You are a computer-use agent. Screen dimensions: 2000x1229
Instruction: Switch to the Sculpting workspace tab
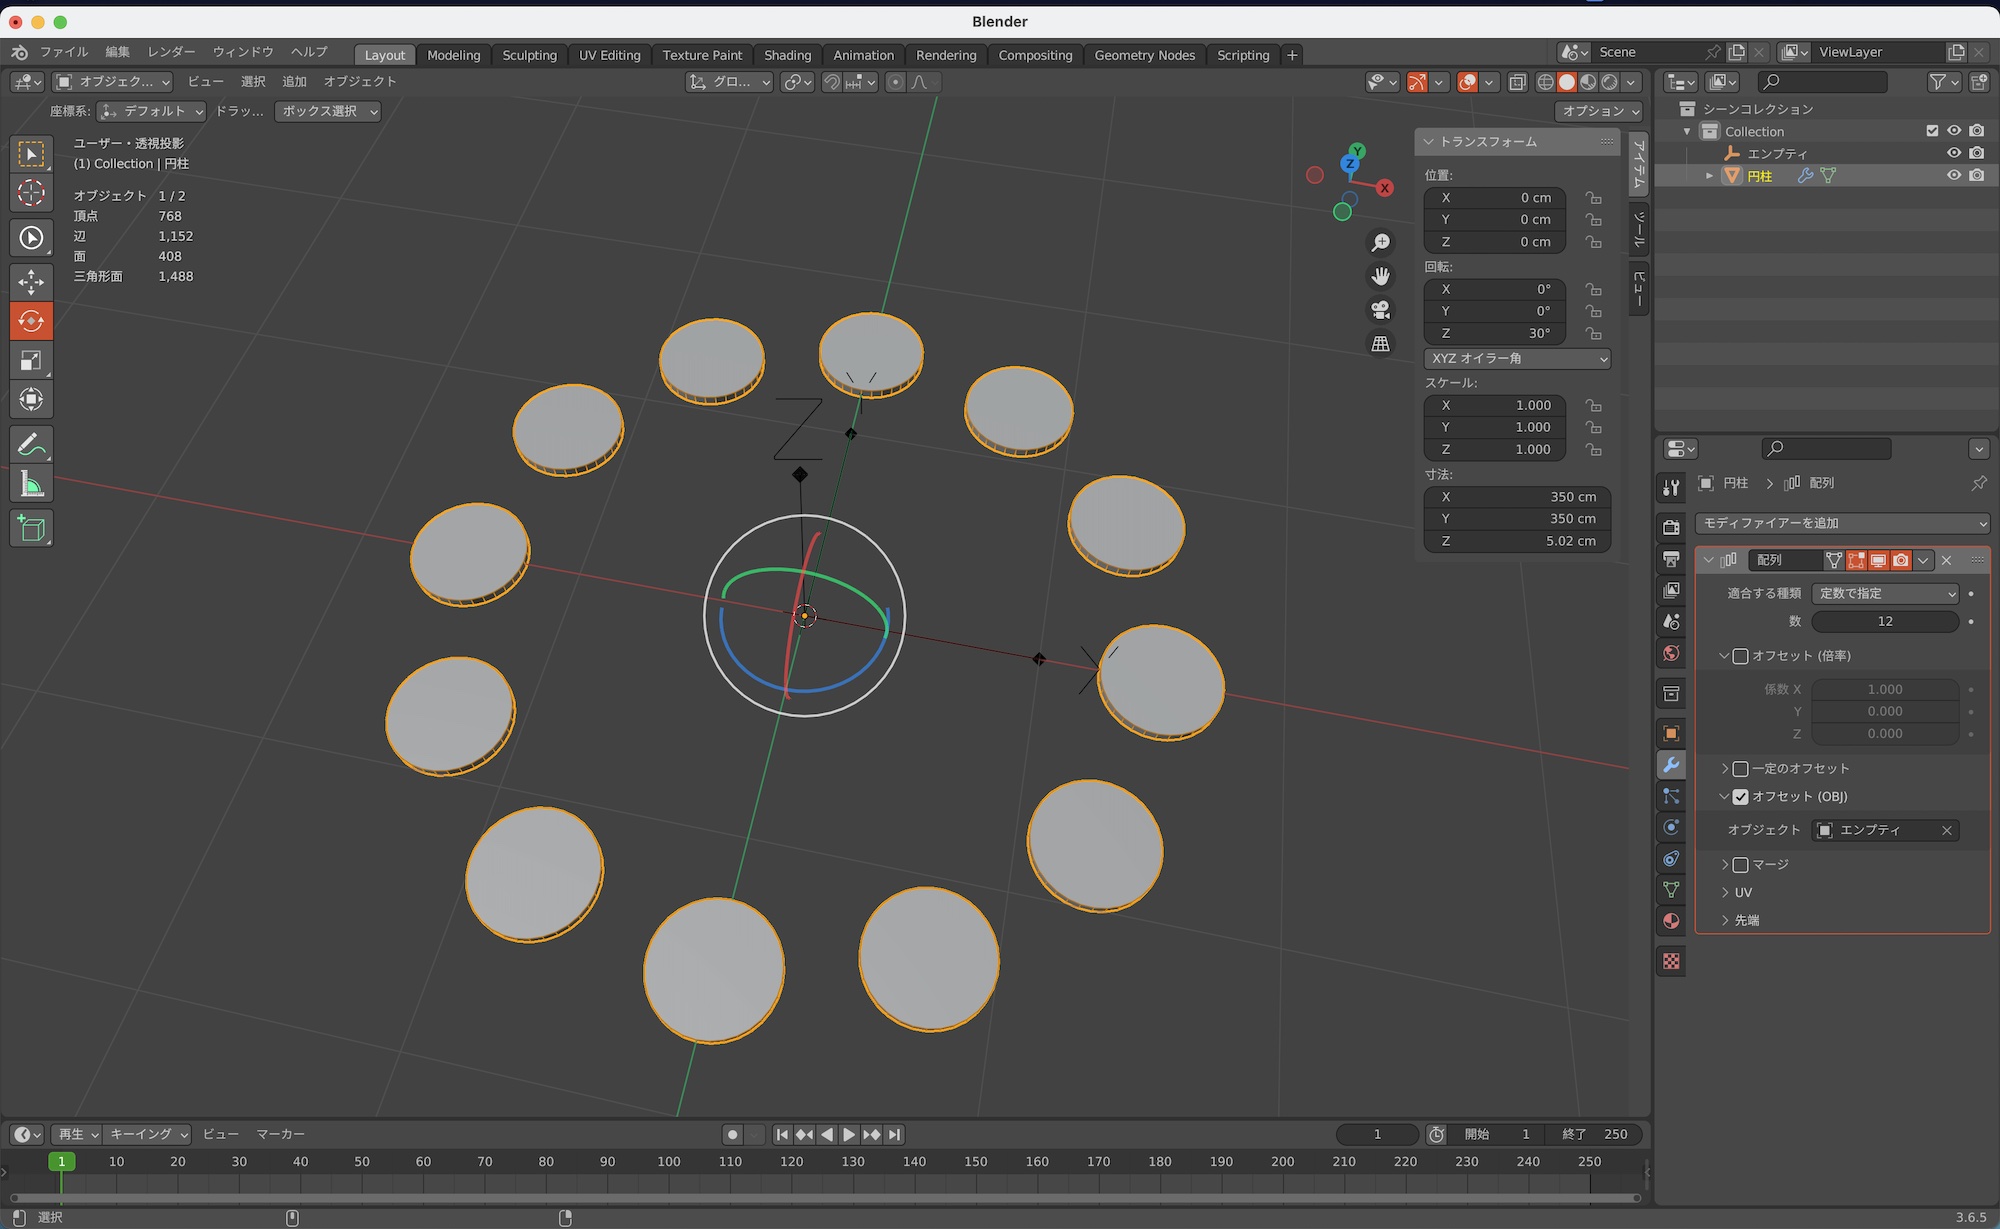(x=529, y=55)
